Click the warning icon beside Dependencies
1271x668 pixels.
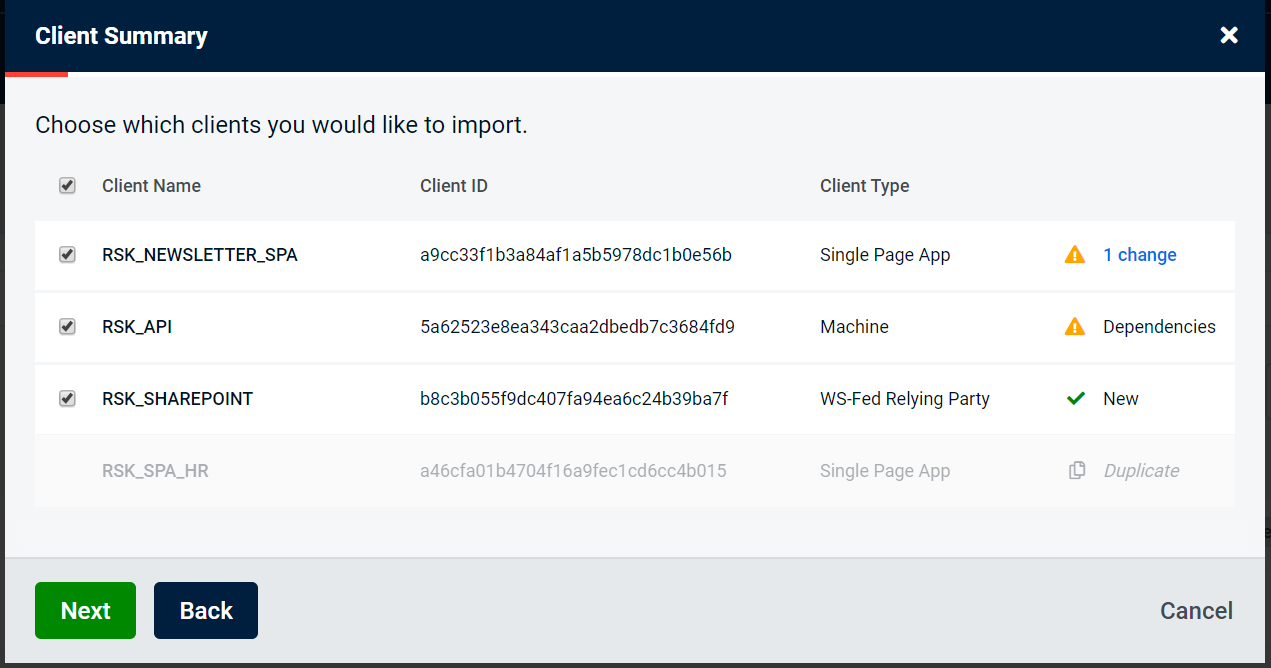point(1075,327)
